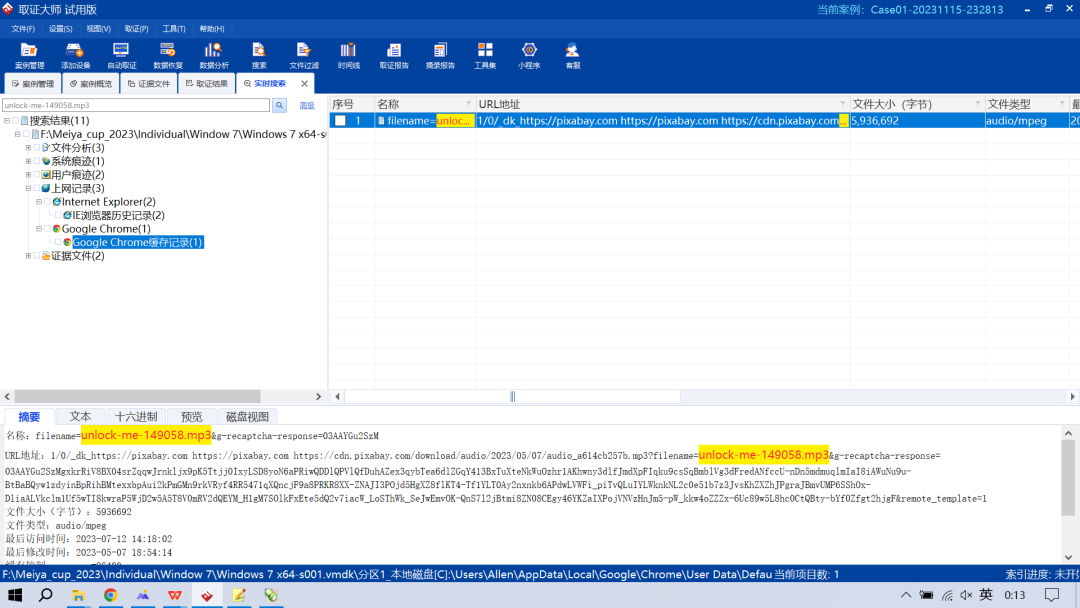Open File Explorer from taskbar
The width and height of the screenshot is (1080, 608).
79,595
